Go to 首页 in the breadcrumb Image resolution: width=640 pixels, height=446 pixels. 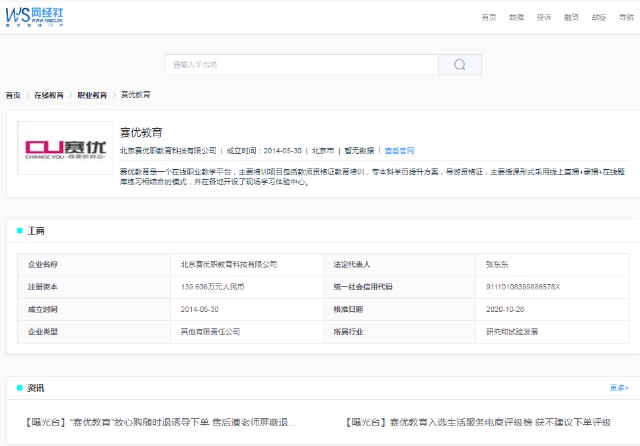click(x=13, y=95)
